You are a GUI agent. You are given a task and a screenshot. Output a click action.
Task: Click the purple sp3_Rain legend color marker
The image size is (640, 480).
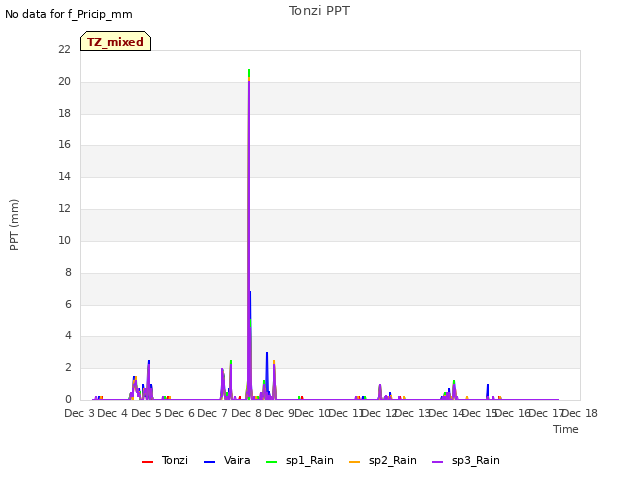[x=438, y=462]
